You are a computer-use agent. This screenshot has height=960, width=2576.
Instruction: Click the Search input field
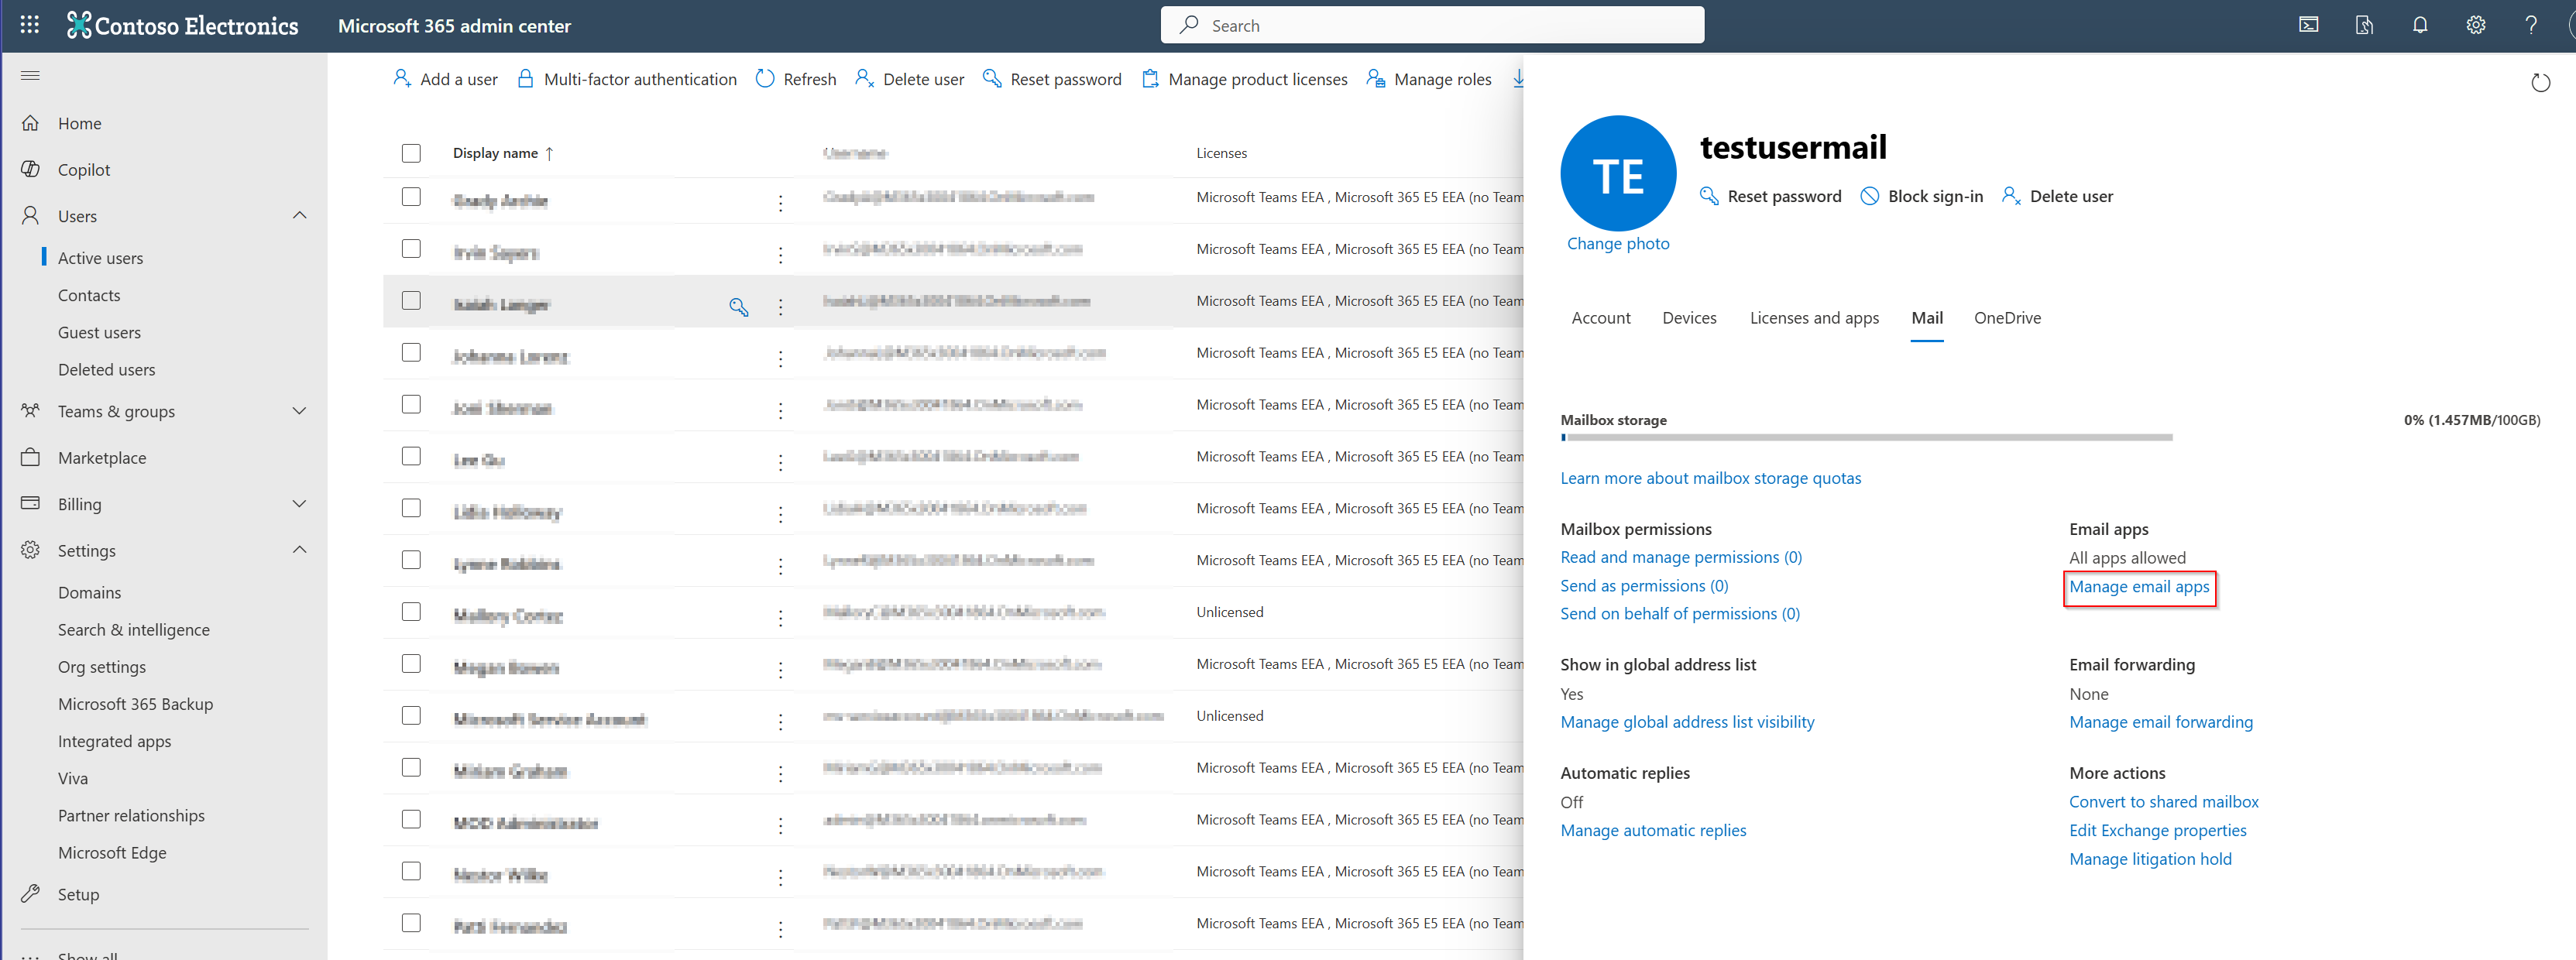[1432, 25]
